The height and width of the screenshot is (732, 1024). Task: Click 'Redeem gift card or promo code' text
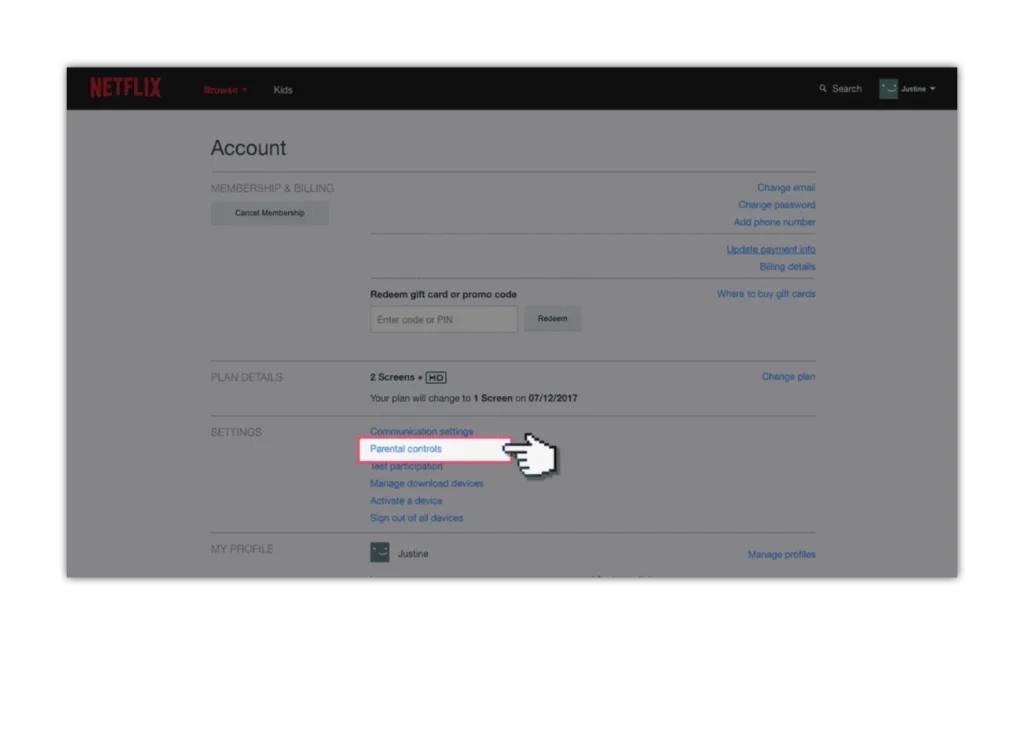tap(443, 294)
